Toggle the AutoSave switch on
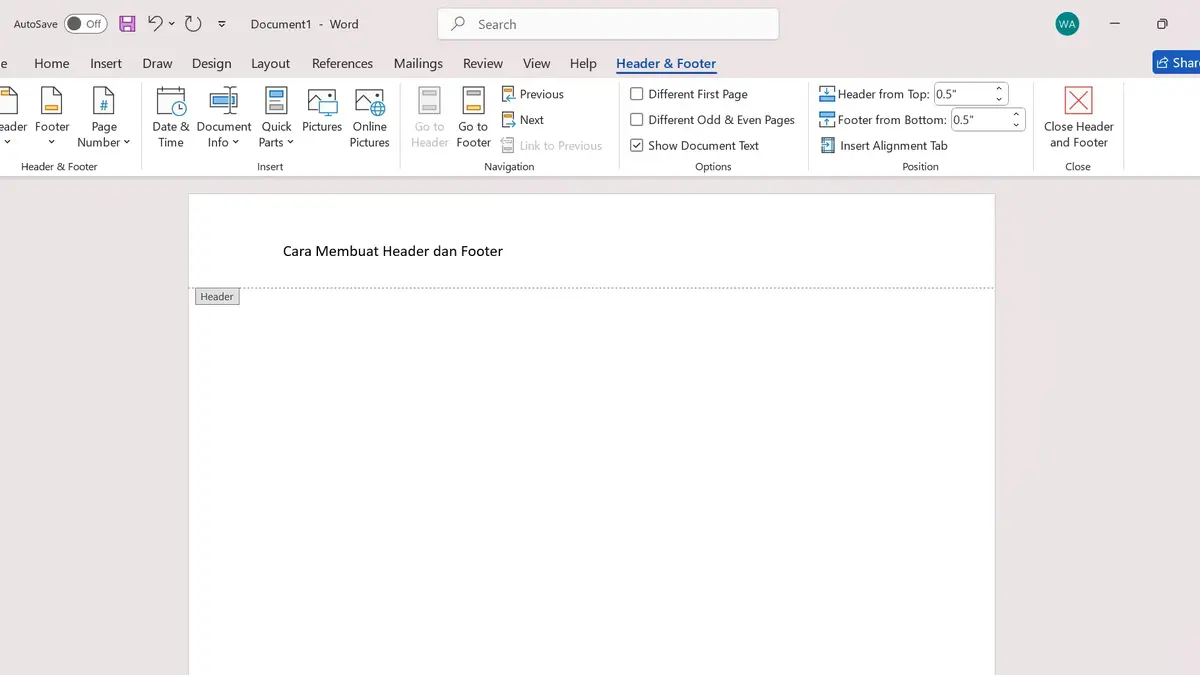The width and height of the screenshot is (1200, 675). click(x=85, y=23)
